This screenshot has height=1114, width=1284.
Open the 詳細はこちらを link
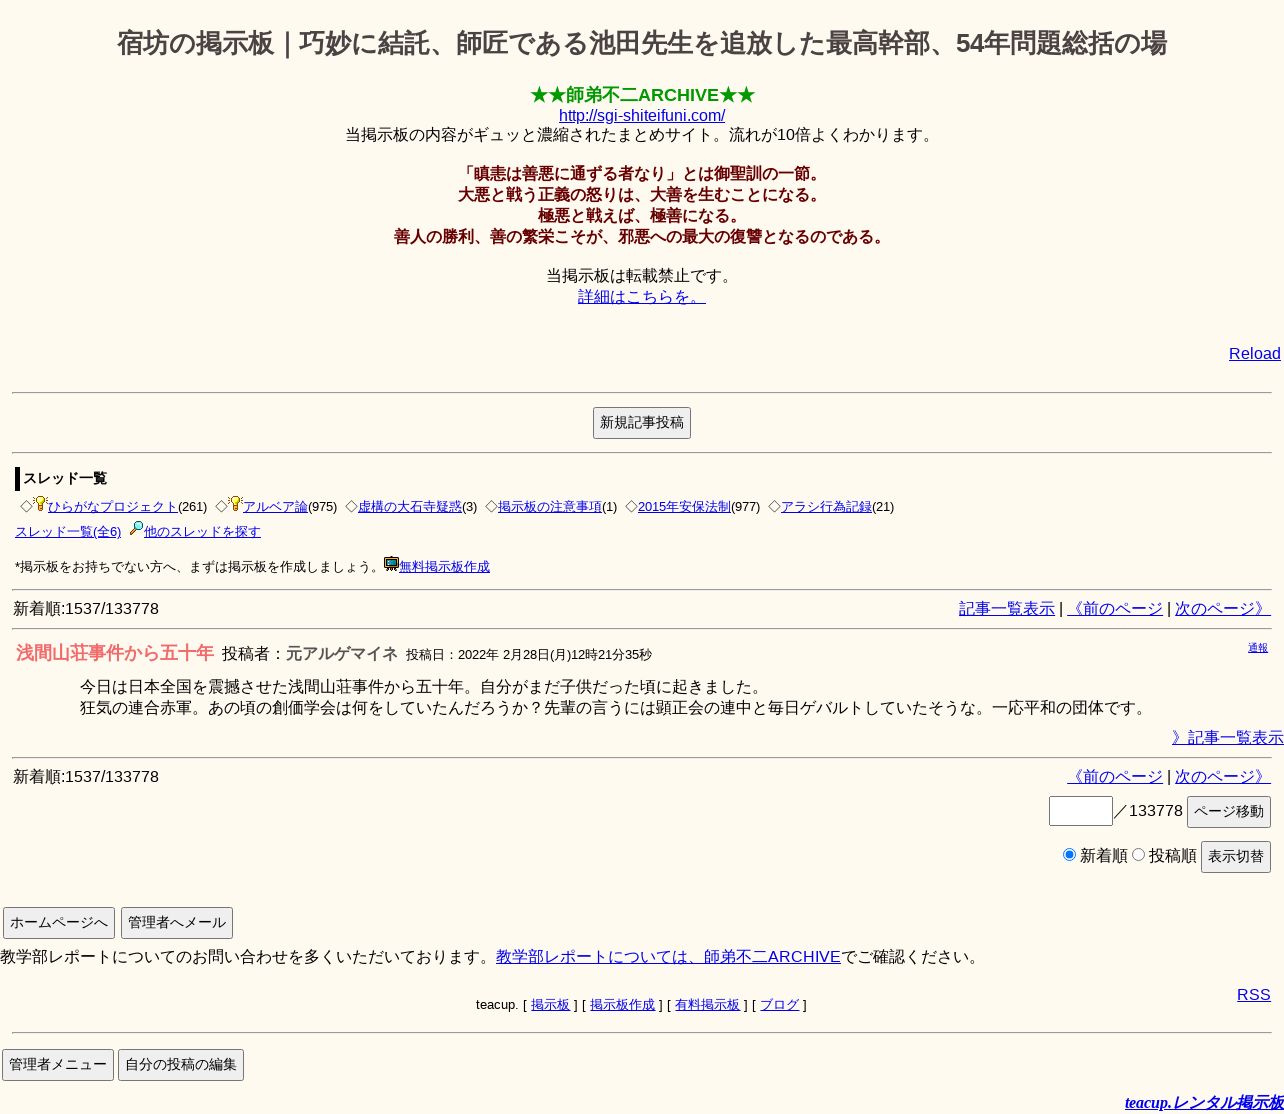(642, 297)
